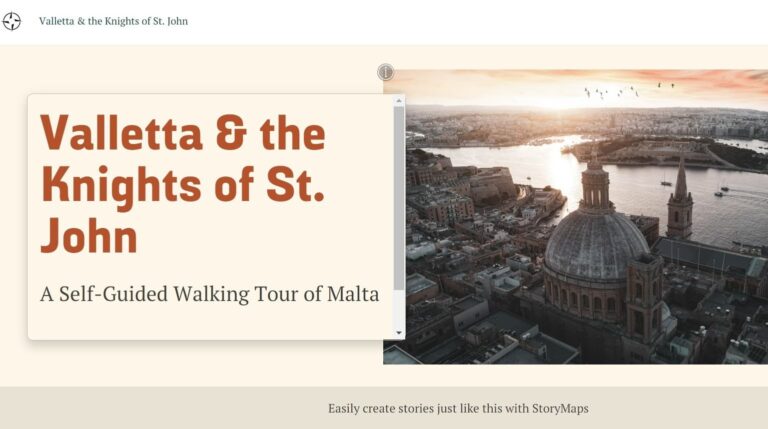Open the header story title link

pyautogui.click(x=113, y=21)
